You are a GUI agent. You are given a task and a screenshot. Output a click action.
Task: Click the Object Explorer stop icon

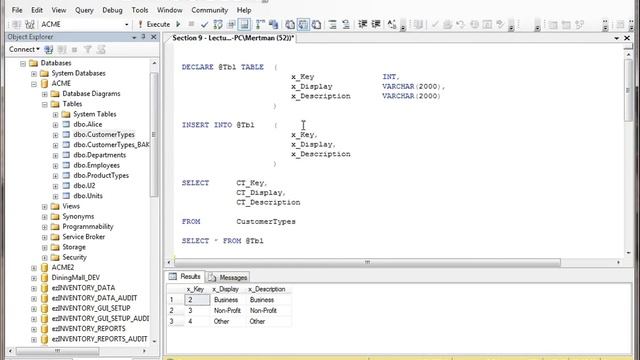(74, 50)
